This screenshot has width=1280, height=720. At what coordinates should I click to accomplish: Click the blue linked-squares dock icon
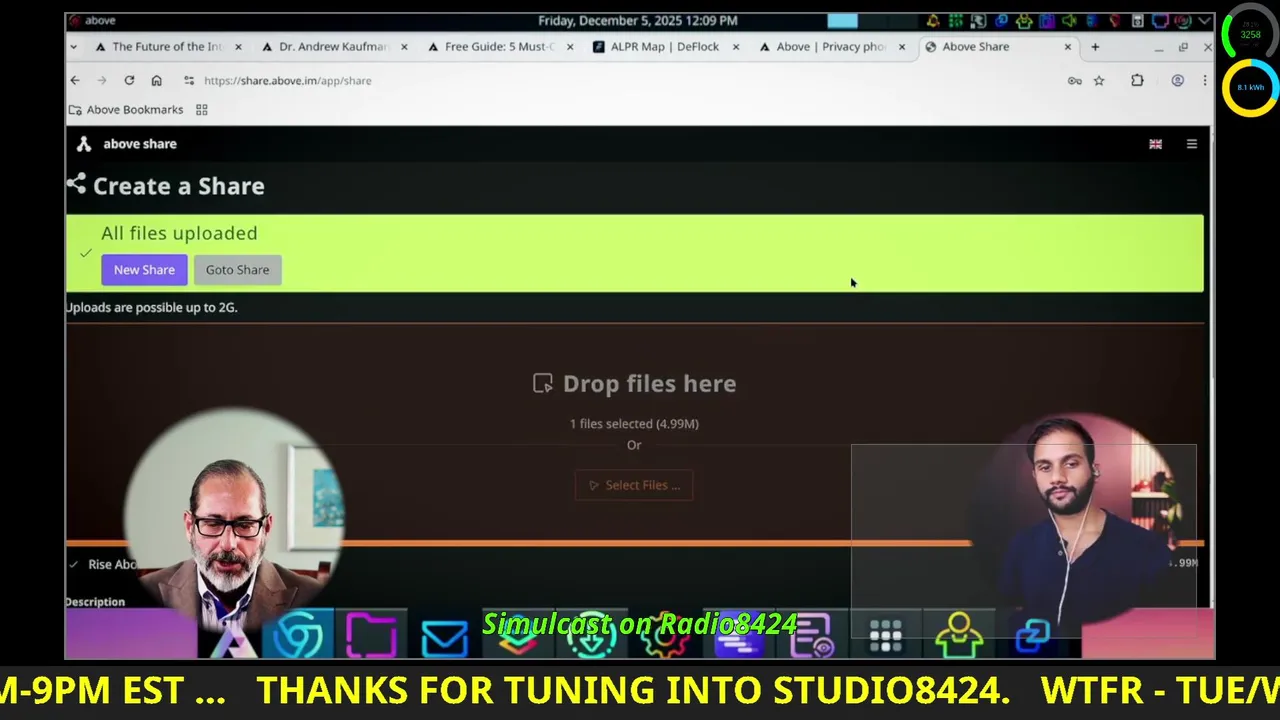pos(1032,634)
